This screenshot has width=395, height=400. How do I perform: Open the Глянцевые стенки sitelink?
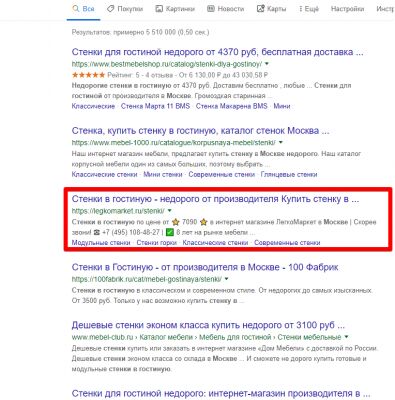[x=289, y=174]
